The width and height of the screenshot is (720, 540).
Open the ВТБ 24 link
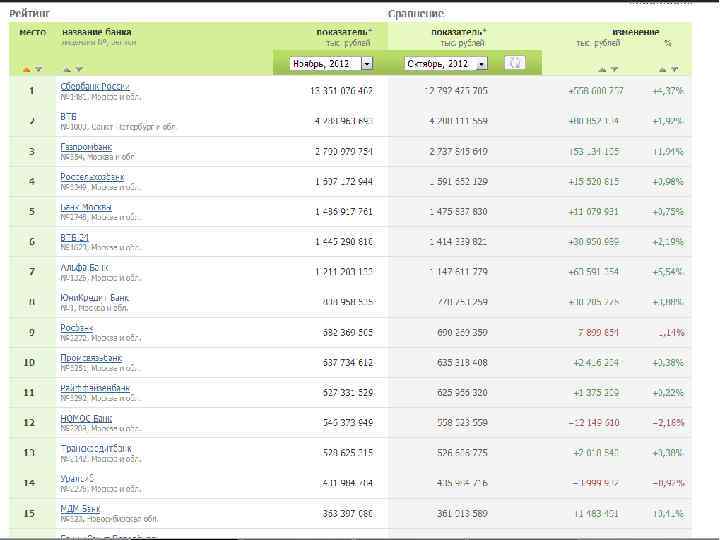74,237
